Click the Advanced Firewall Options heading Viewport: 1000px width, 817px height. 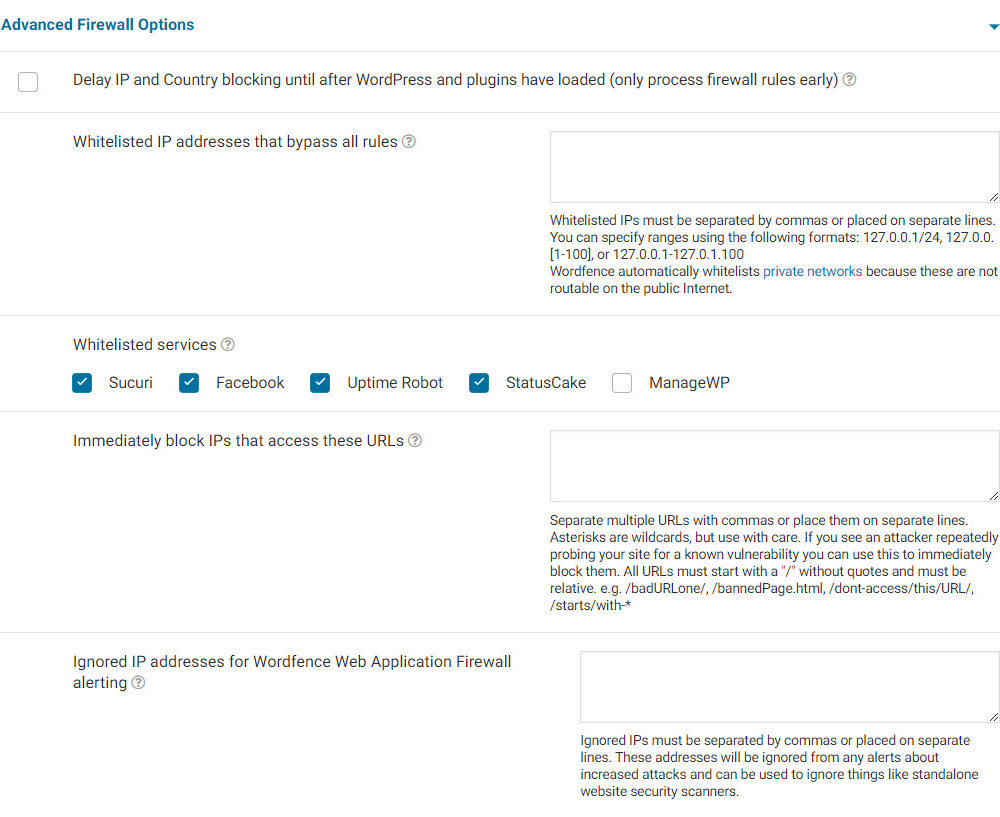coord(98,25)
